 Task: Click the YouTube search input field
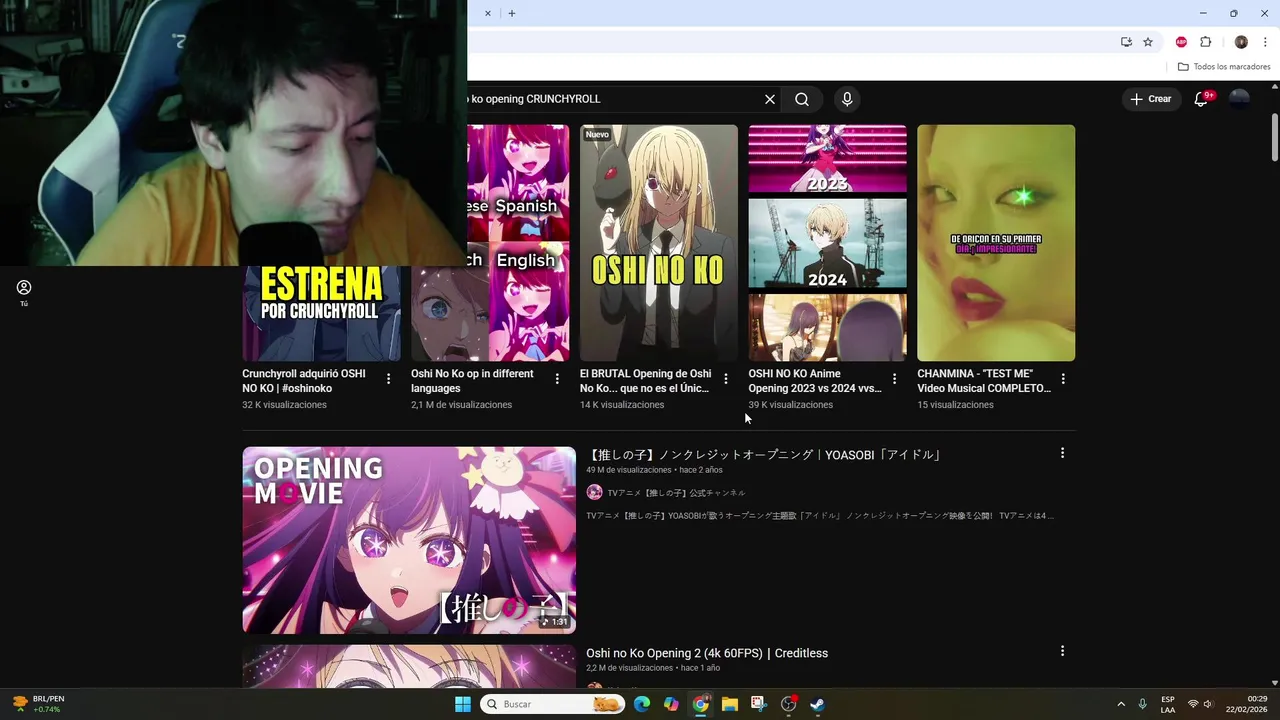pyautogui.click(x=610, y=99)
